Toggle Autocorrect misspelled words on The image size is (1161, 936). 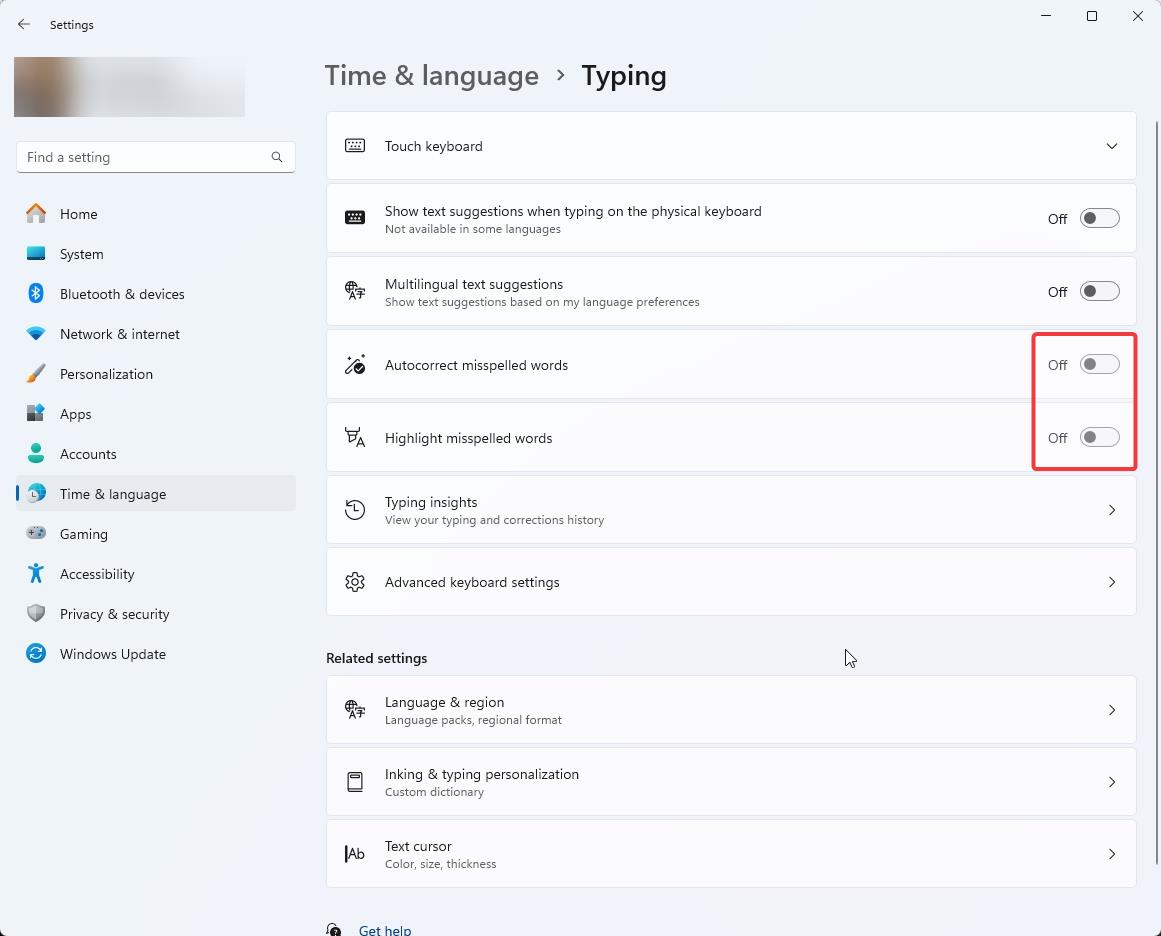pos(1100,364)
